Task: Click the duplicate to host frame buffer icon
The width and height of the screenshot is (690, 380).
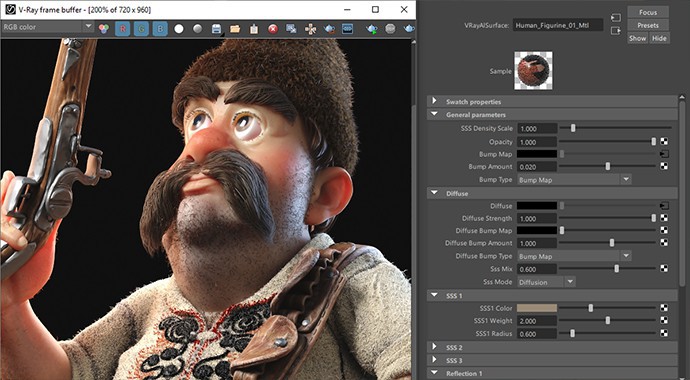Action: [291, 29]
